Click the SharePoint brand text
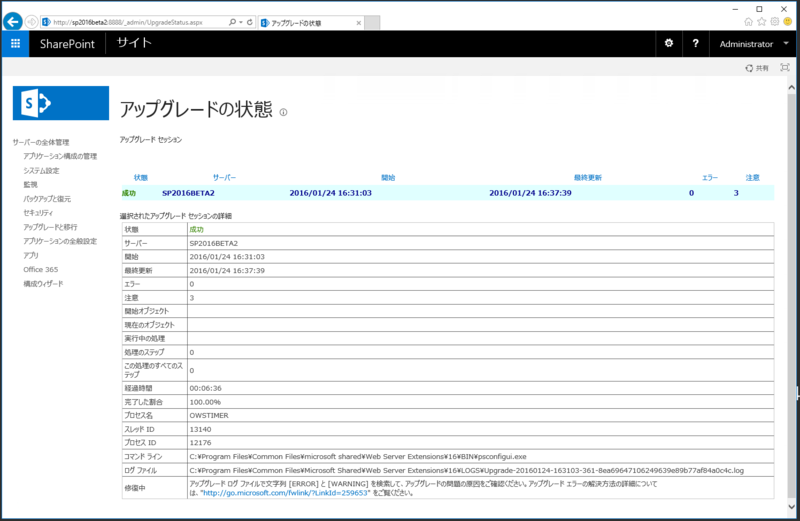Viewport: 800px width, 521px height. pyautogui.click(x=67, y=44)
